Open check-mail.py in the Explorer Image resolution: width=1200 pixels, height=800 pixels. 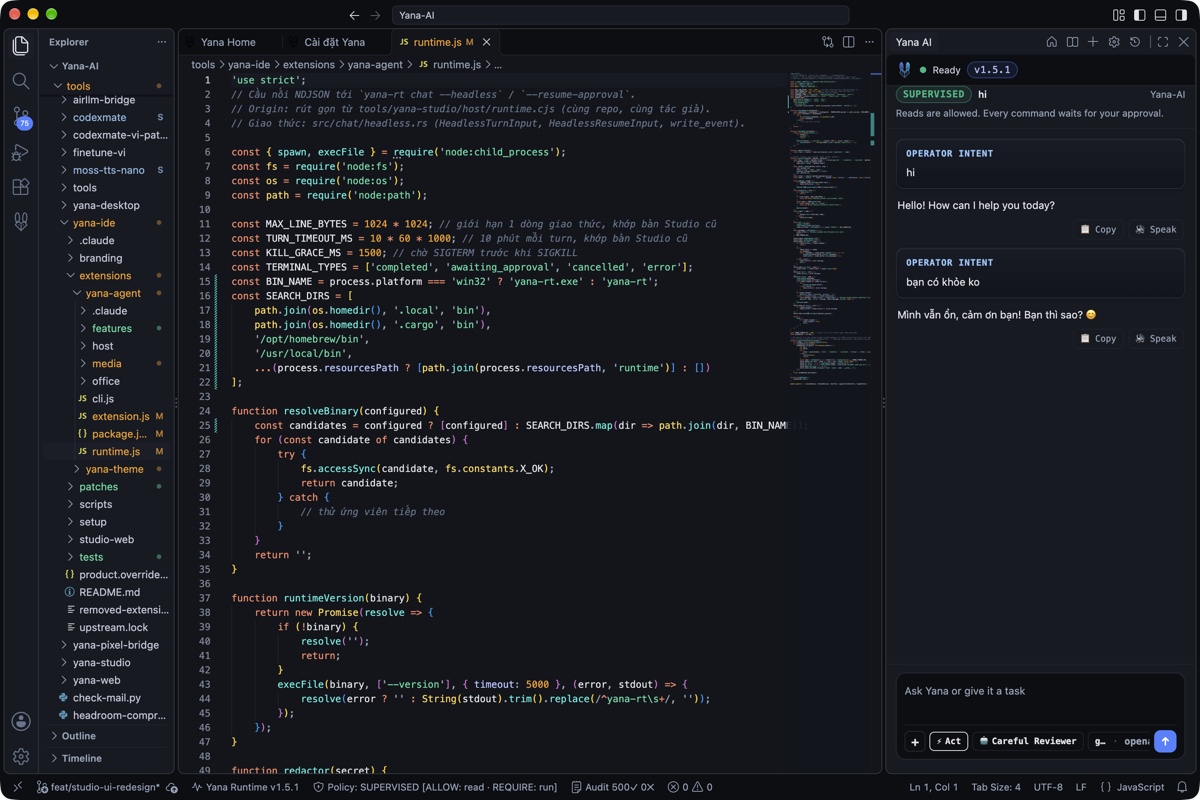coord(106,698)
